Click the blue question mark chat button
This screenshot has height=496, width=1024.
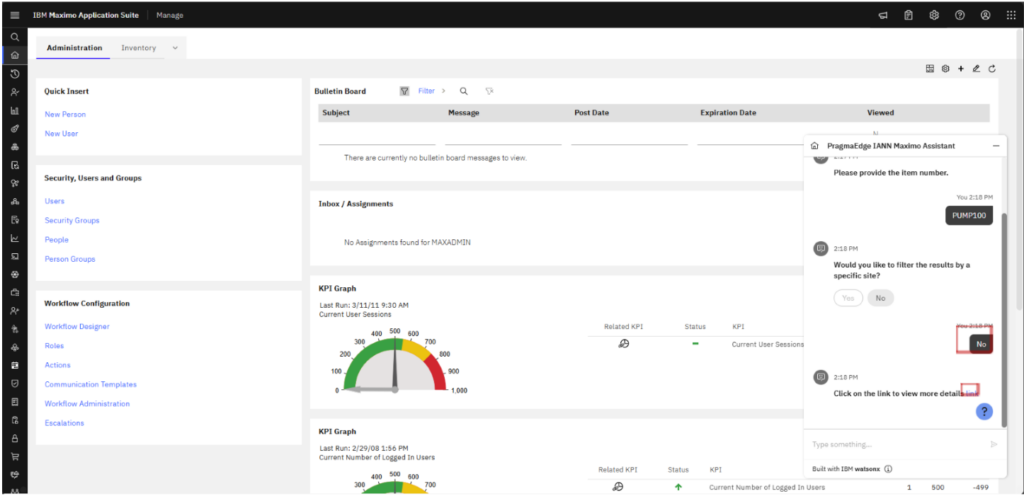point(985,412)
